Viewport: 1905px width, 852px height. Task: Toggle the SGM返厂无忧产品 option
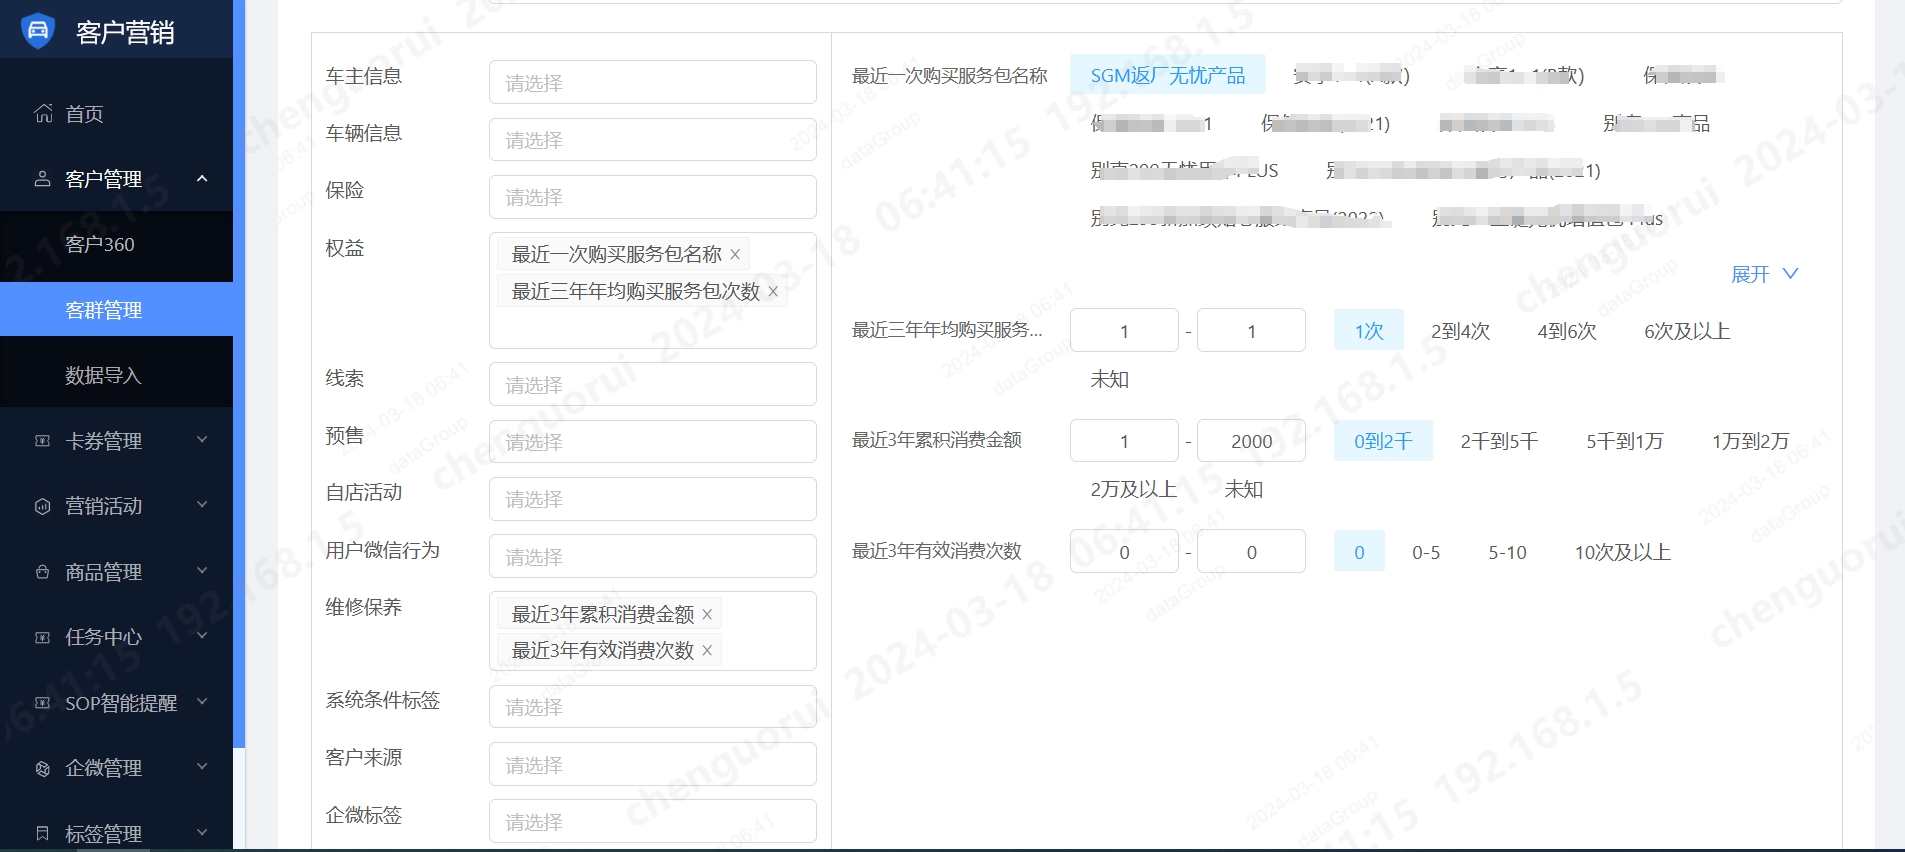(1167, 75)
